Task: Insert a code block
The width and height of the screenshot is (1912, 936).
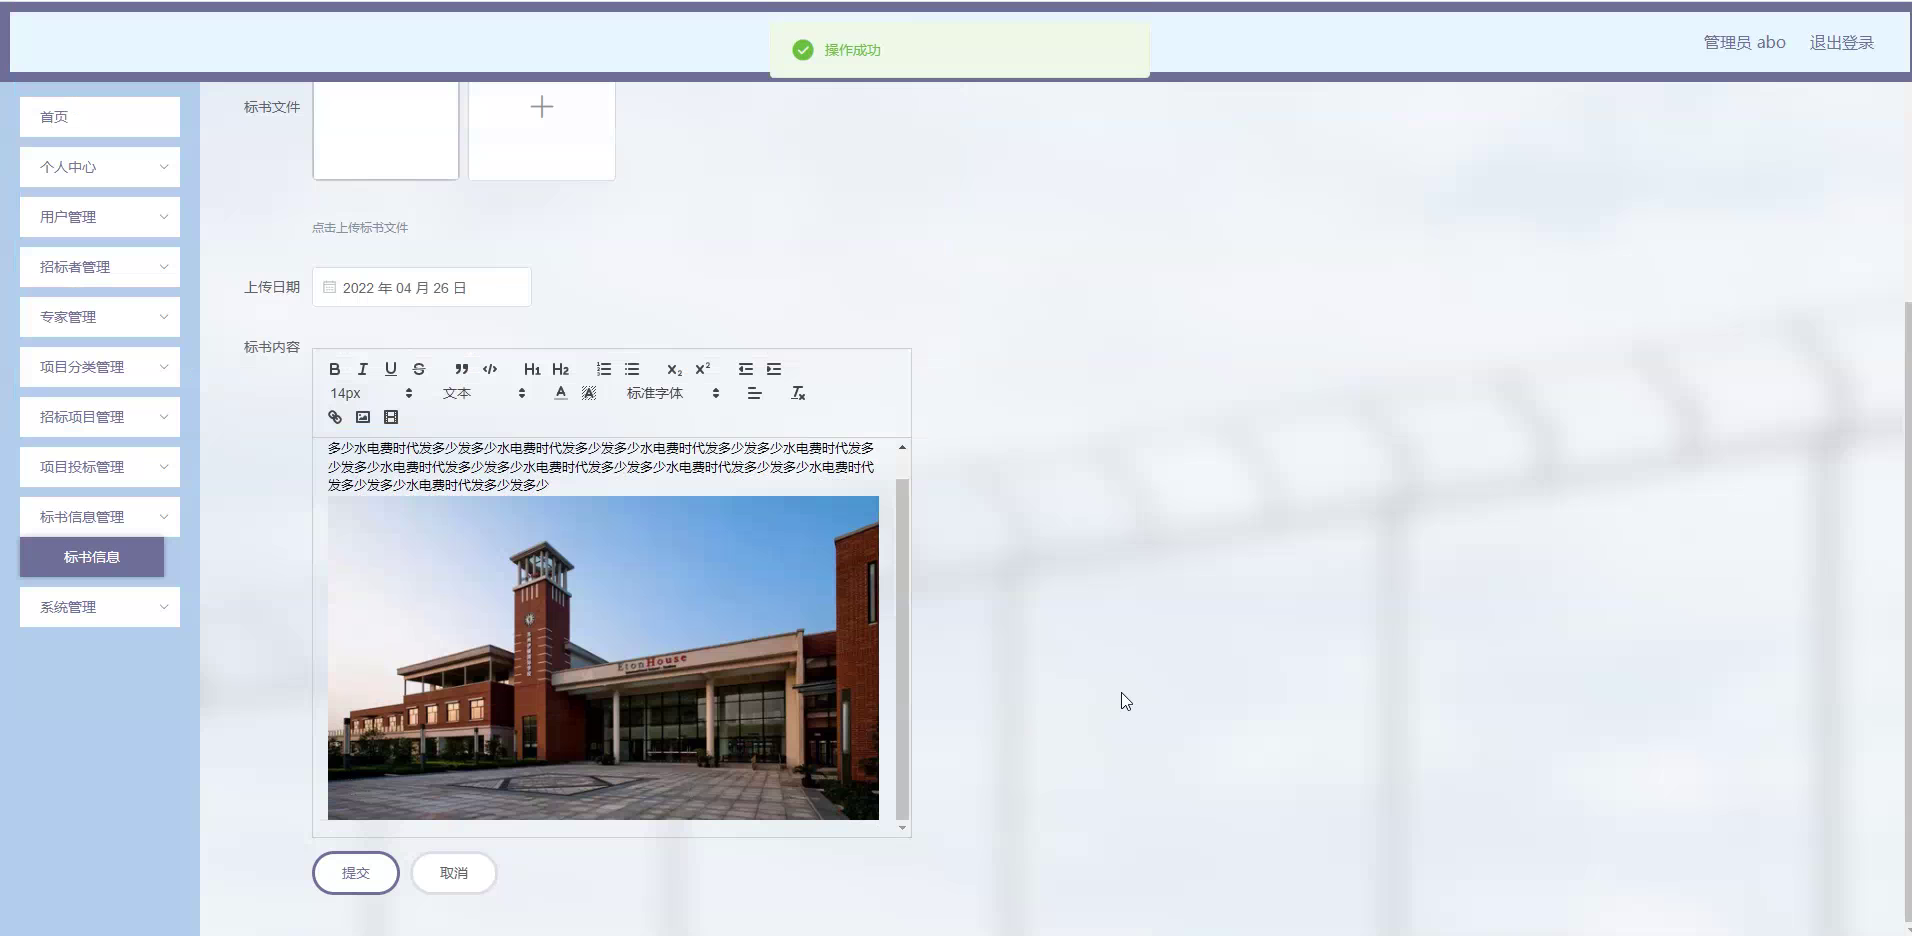Action: (490, 369)
